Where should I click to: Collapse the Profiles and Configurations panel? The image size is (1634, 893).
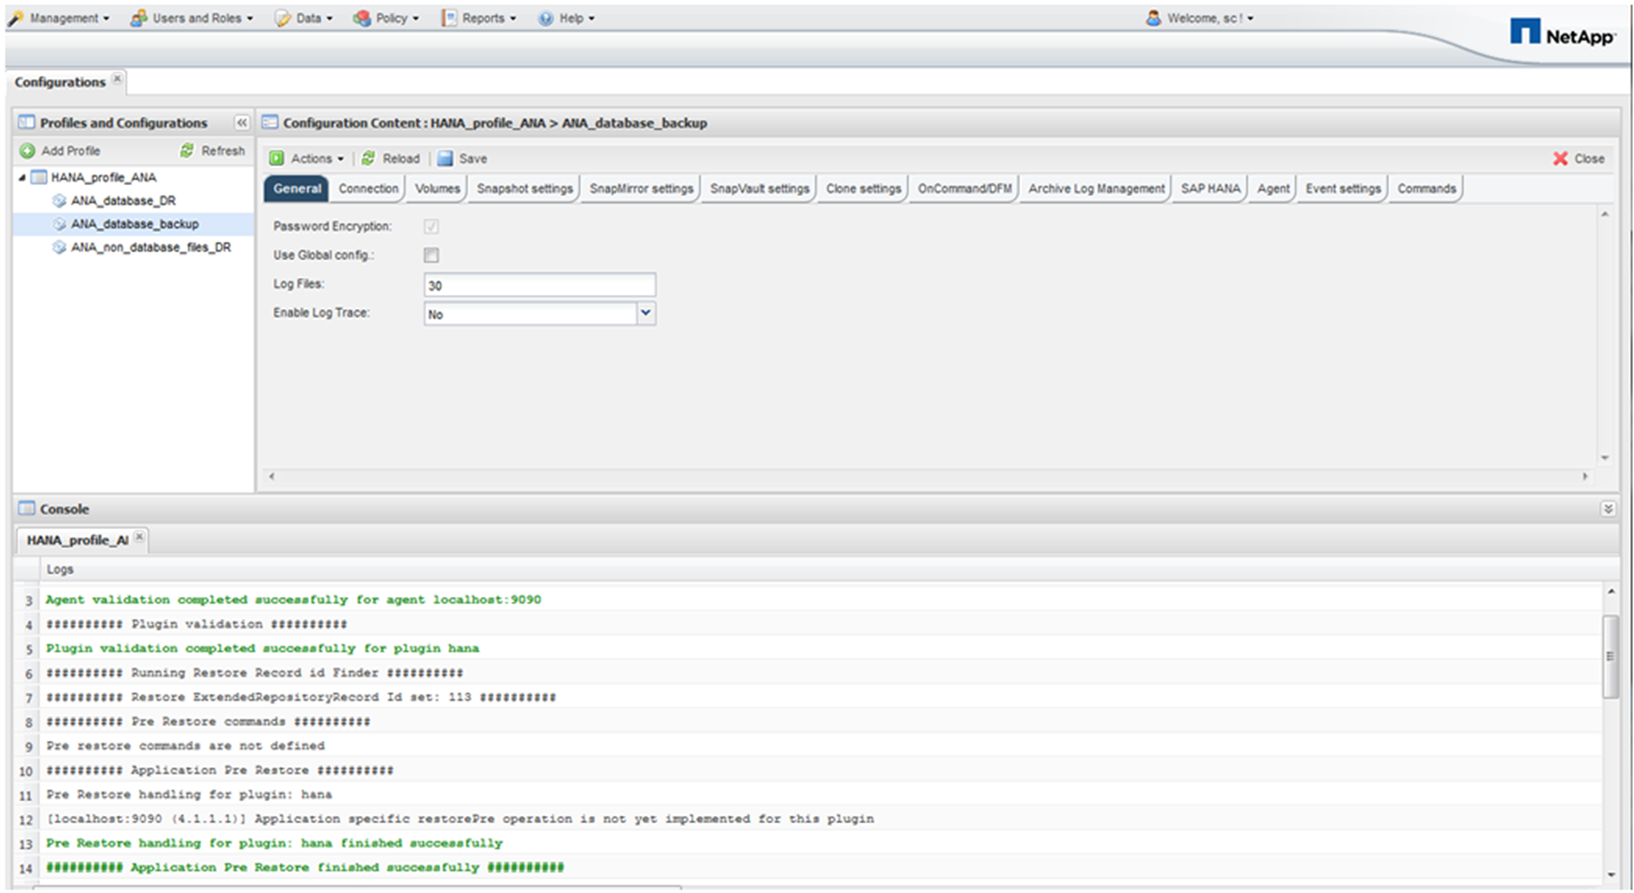tap(242, 123)
